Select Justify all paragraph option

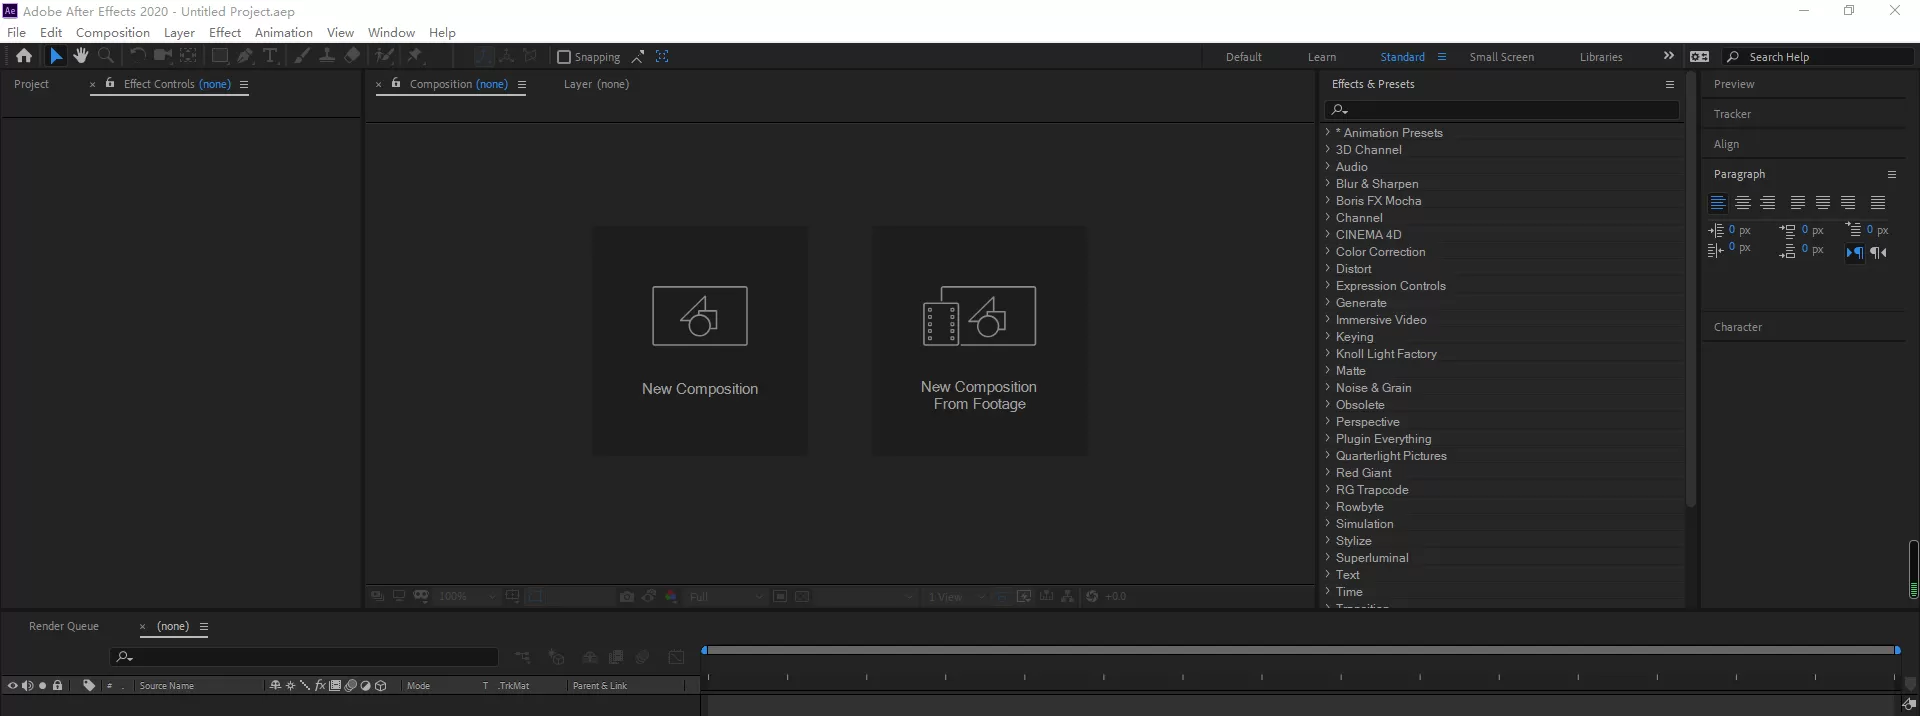coord(1878,203)
